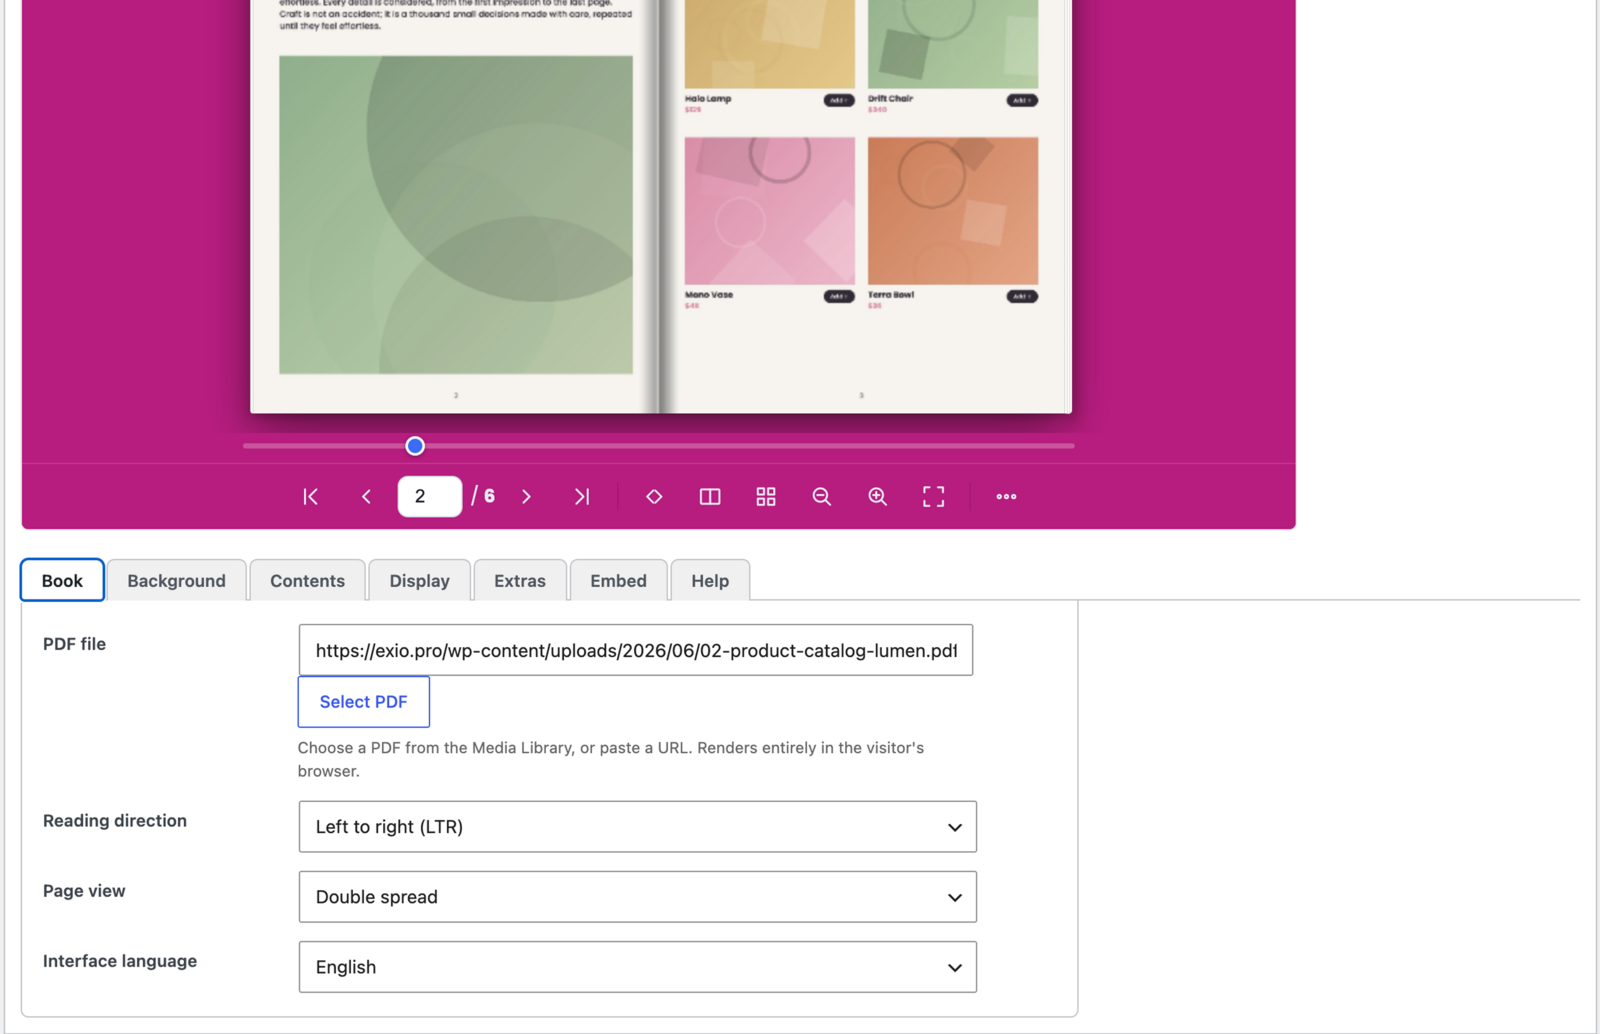1600x1034 pixels.
Task: Click the Page view label
Action: click(x=84, y=891)
